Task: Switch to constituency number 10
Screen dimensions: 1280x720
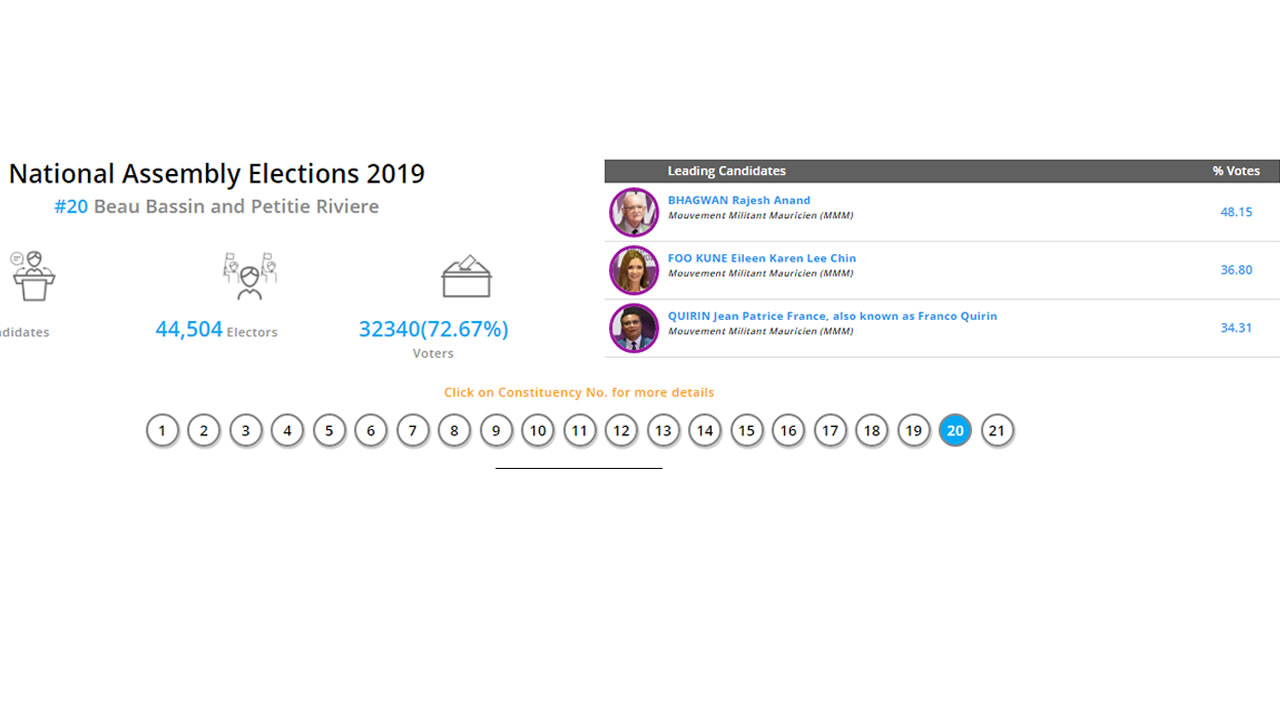Action: [538, 431]
